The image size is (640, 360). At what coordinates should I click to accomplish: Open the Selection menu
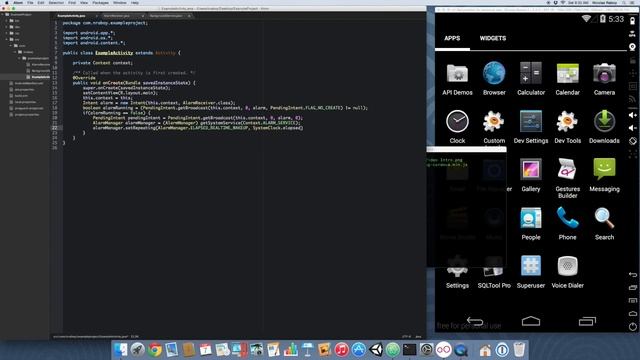[x=56, y=3]
